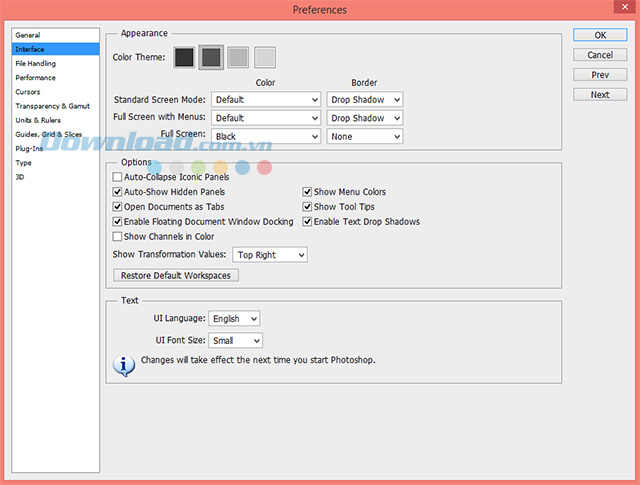This screenshot has height=485, width=640.
Task: Select the dark gray color theme swatch
Action: pyautogui.click(x=211, y=57)
